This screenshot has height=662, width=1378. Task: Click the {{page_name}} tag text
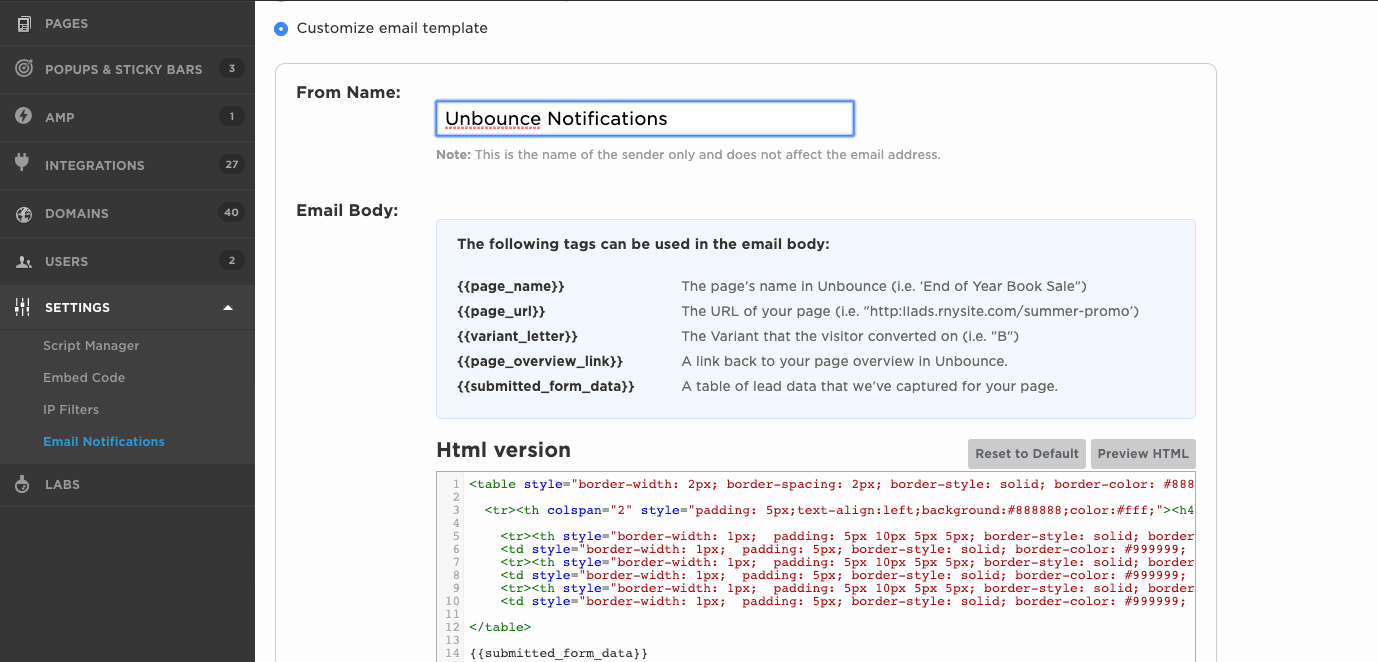click(x=511, y=286)
